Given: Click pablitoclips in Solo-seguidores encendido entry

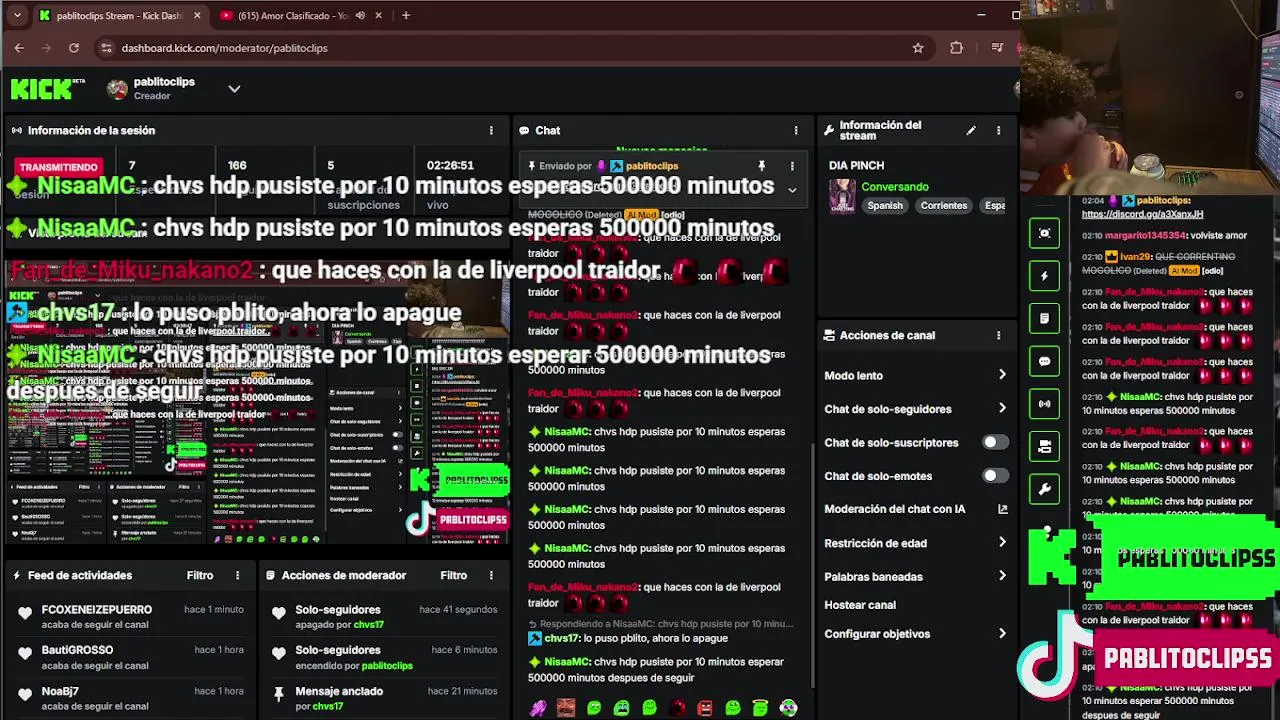Looking at the screenshot, I should click(387, 666).
